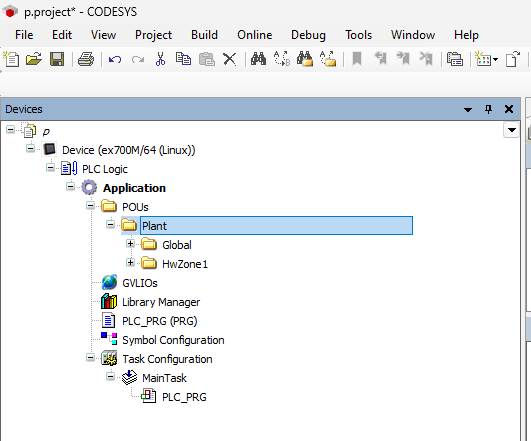Click the Toggle bookmark flag icon
Image resolution: width=531 pixels, height=441 pixels.
[x=357, y=59]
